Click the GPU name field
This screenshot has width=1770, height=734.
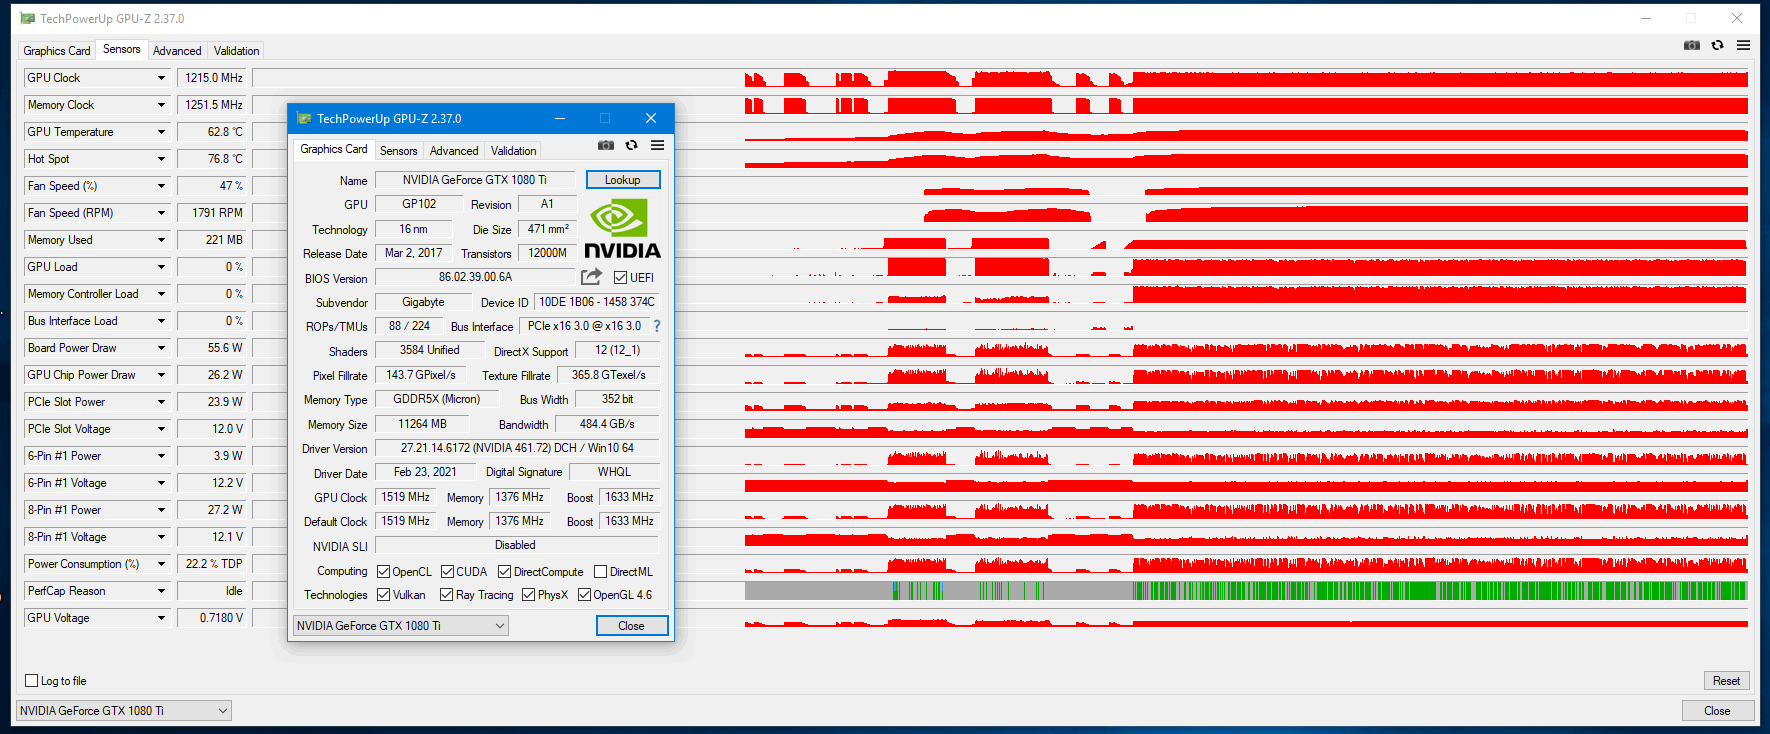[x=475, y=180]
